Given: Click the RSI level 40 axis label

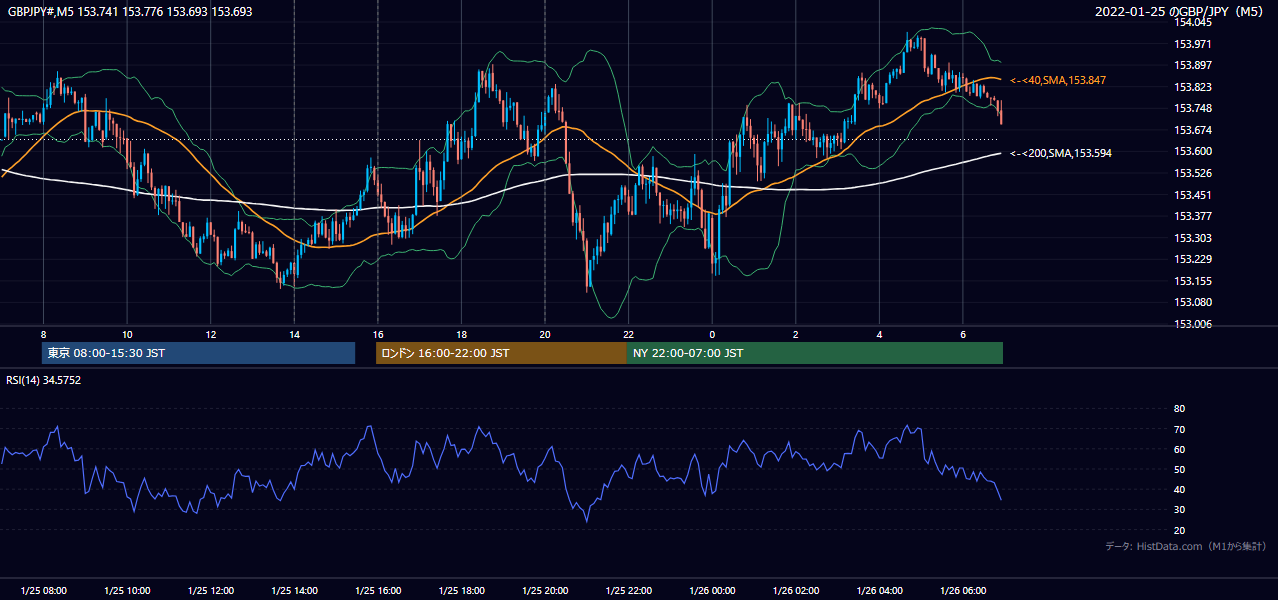Looking at the screenshot, I should 1179,489.
